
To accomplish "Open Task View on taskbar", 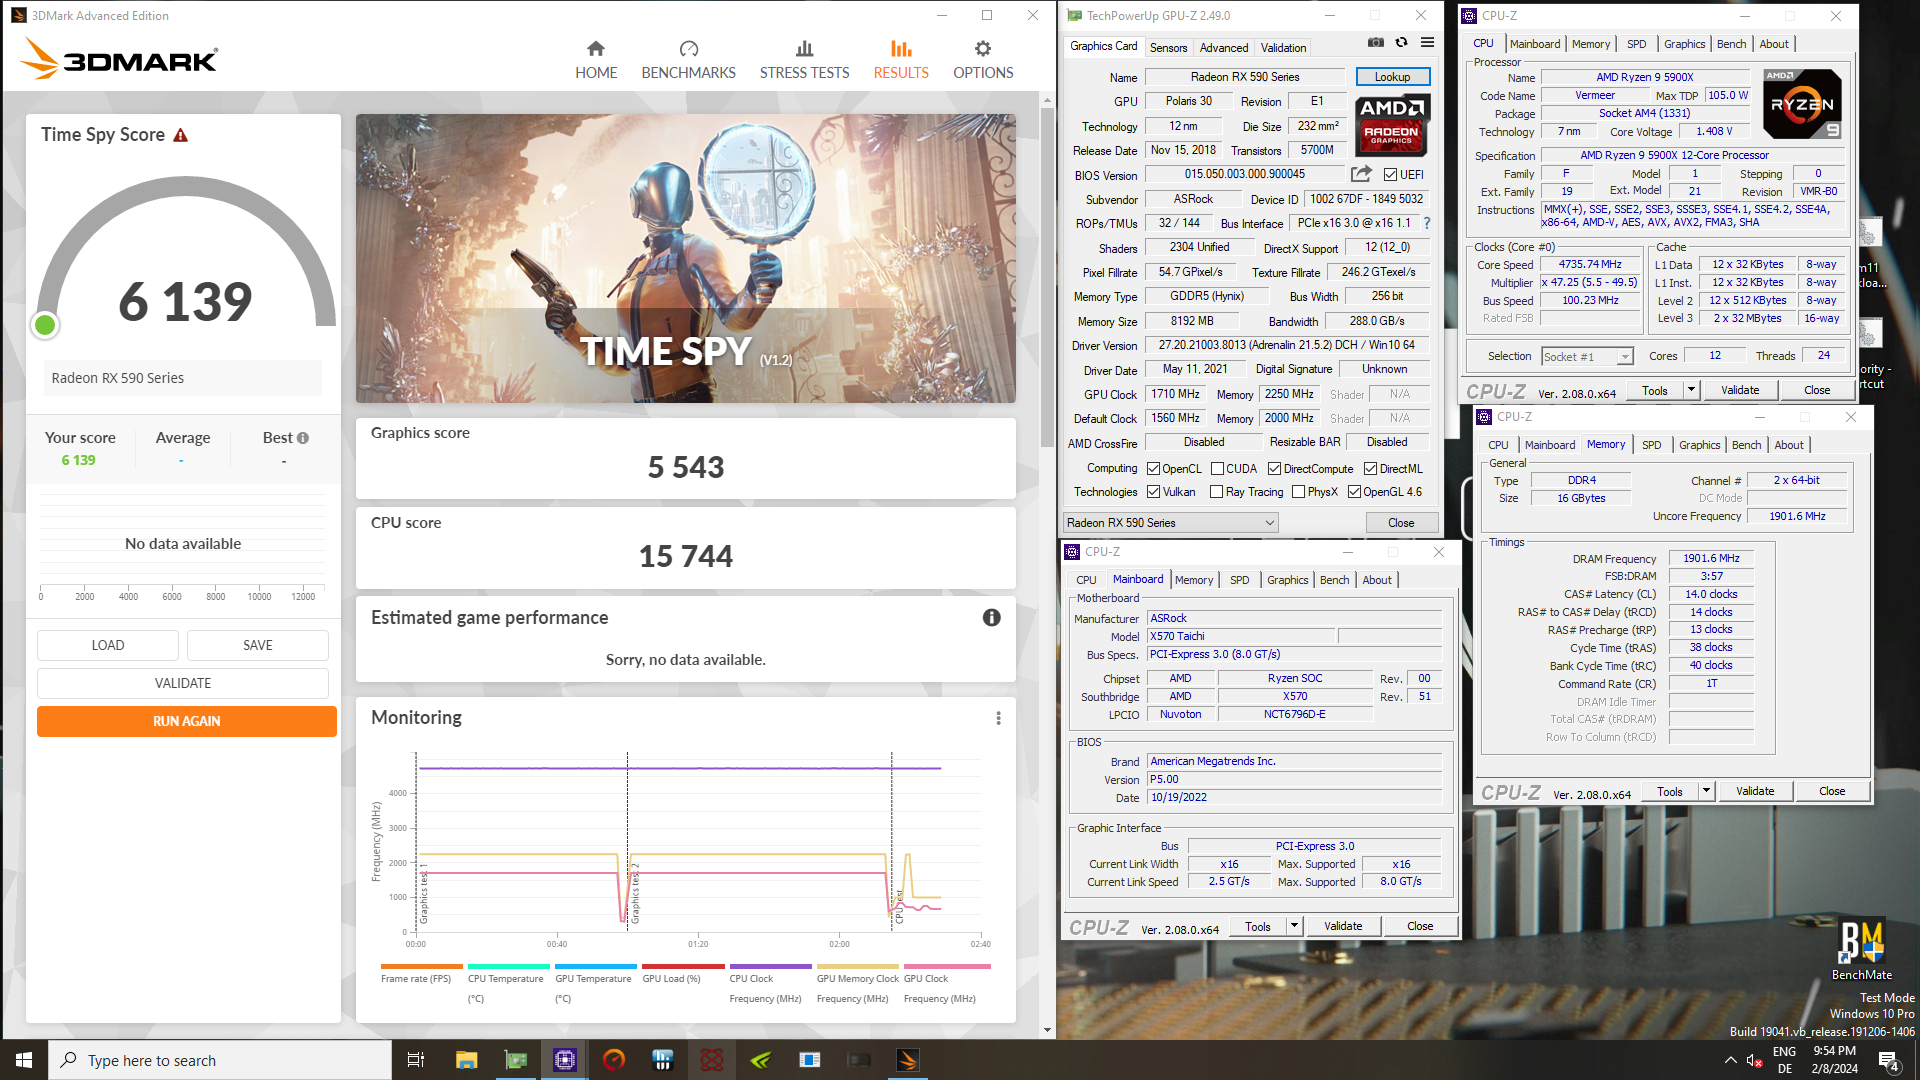I will (x=416, y=1060).
